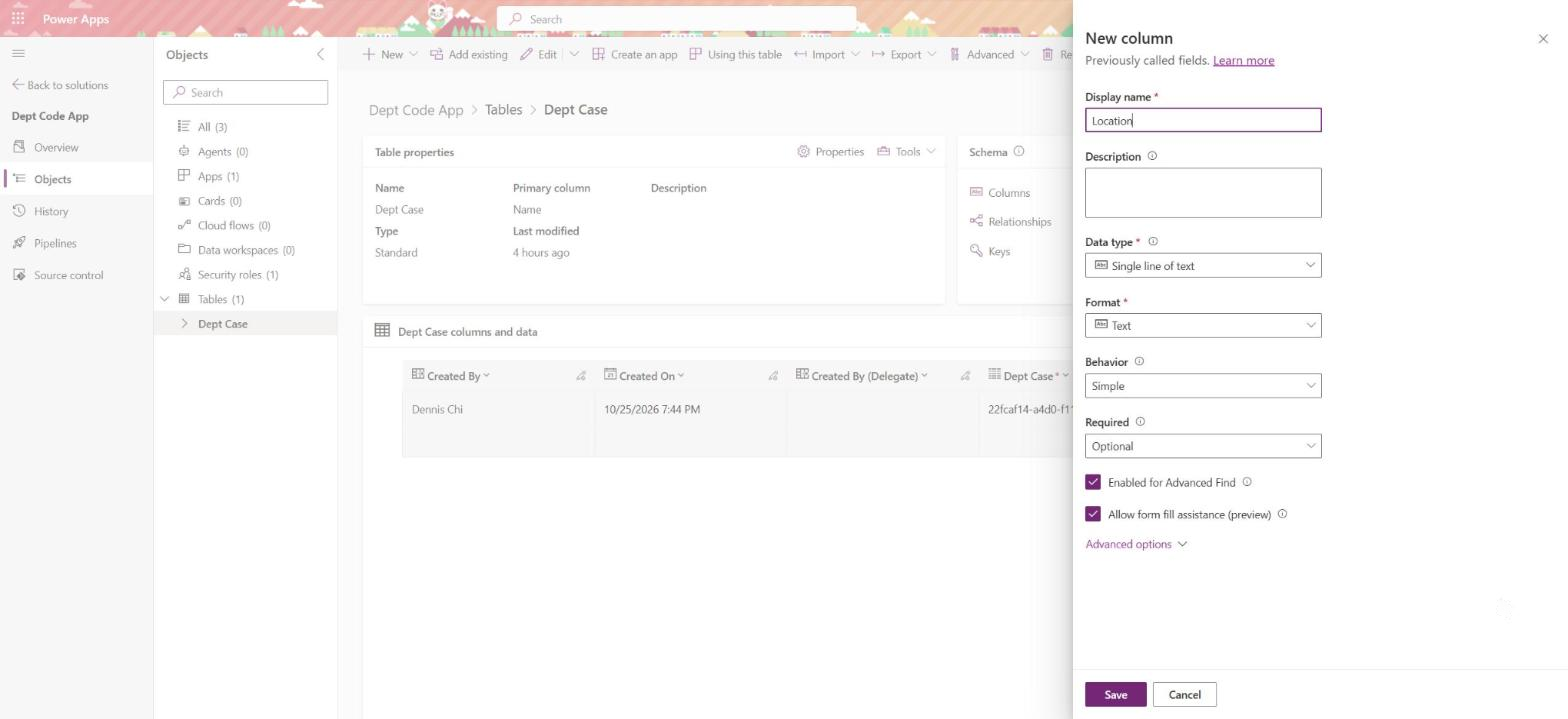Image resolution: width=1568 pixels, height=719 pixels.
Task: Open Pipelines in the left navigation
Action: coord(55,243)
